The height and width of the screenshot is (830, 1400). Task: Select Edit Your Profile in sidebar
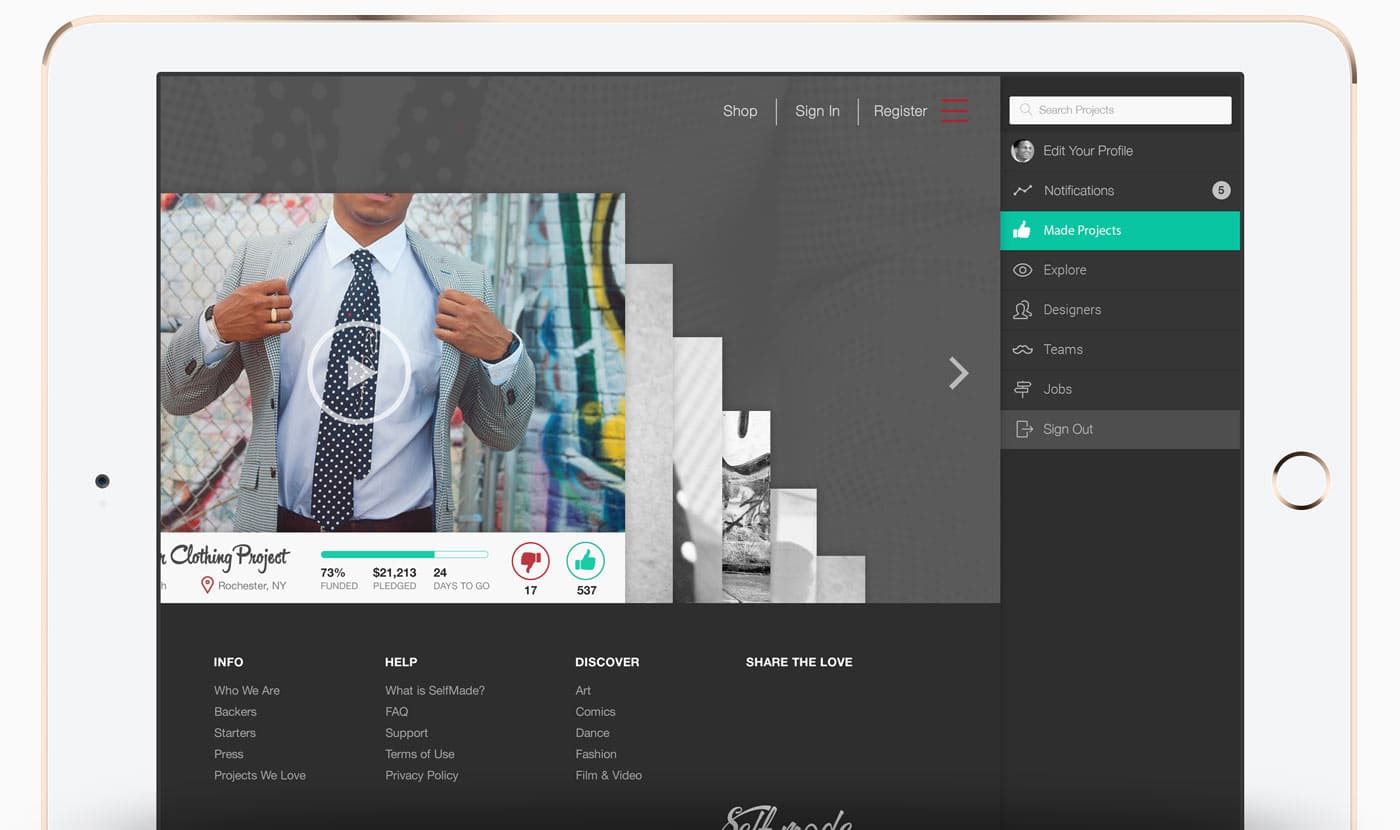pyautogui.click(x=1120, y=151)
